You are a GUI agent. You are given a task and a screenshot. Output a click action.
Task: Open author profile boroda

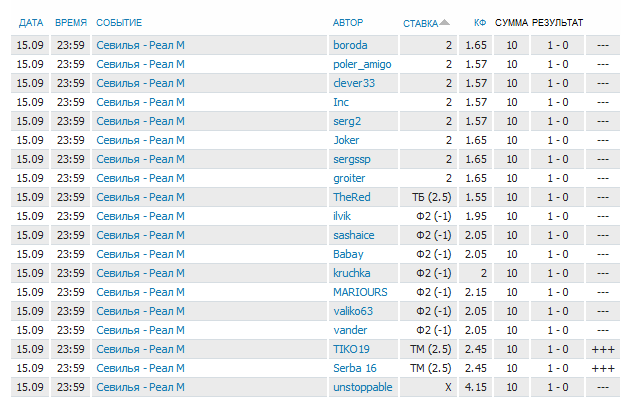pos(350,45)
